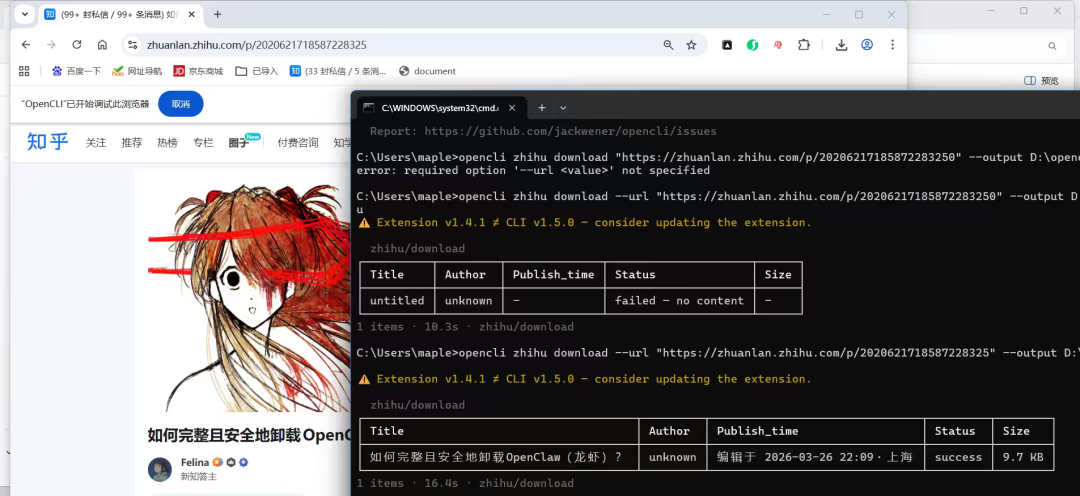Click the browser back arrow
Viewport: 1080px width, 496px height.
pos(26,45)
